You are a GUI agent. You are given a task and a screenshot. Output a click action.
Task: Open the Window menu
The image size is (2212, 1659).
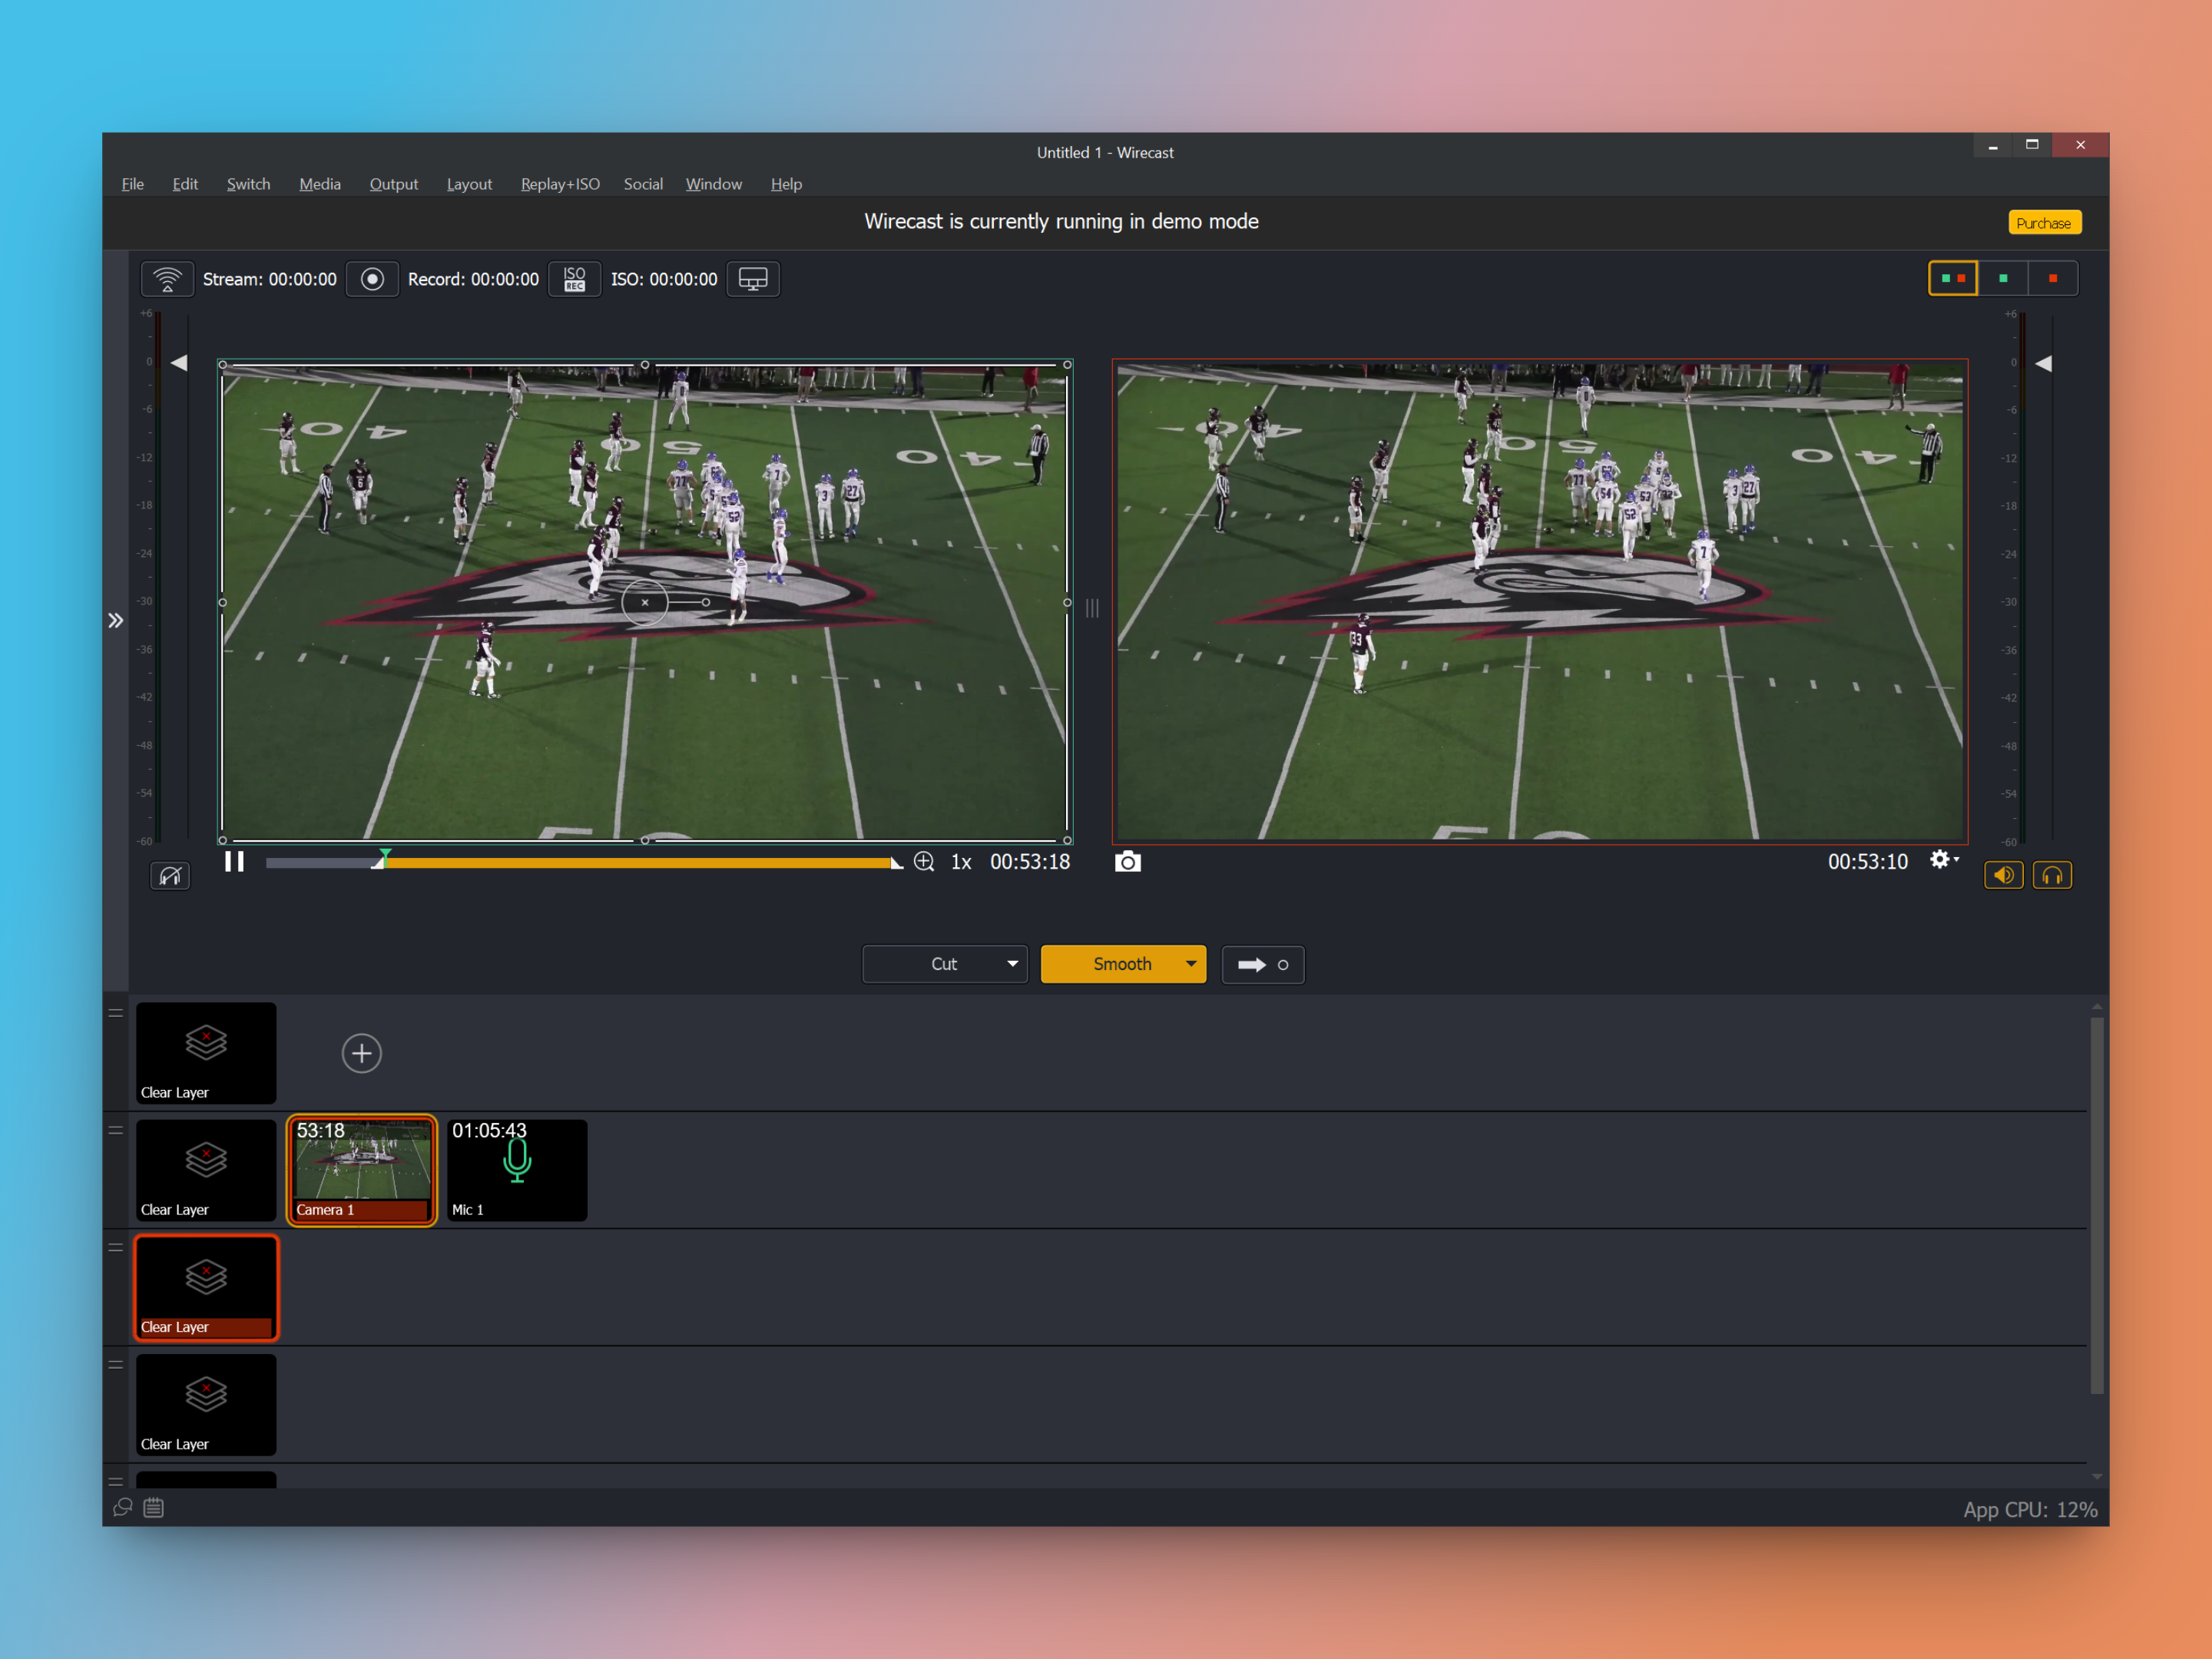click(714, 184)
